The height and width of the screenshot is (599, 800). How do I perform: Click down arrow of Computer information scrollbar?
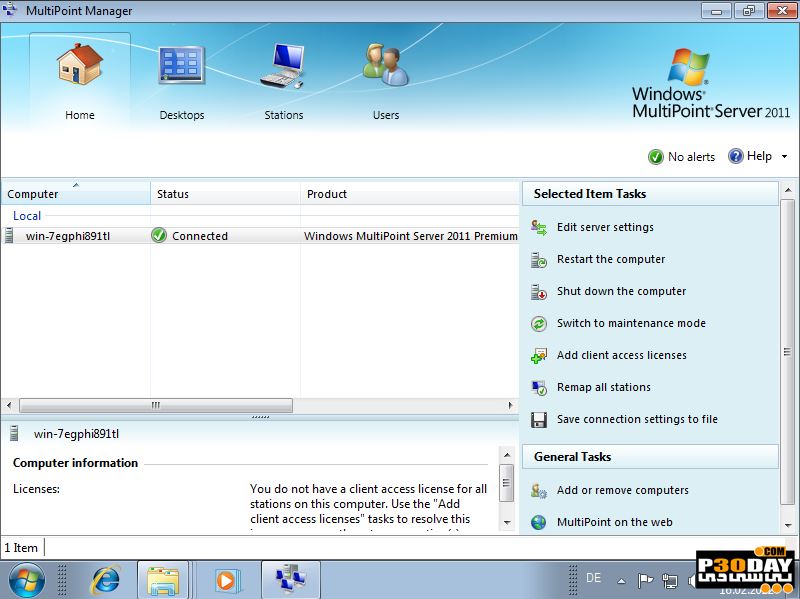[507, 522]
